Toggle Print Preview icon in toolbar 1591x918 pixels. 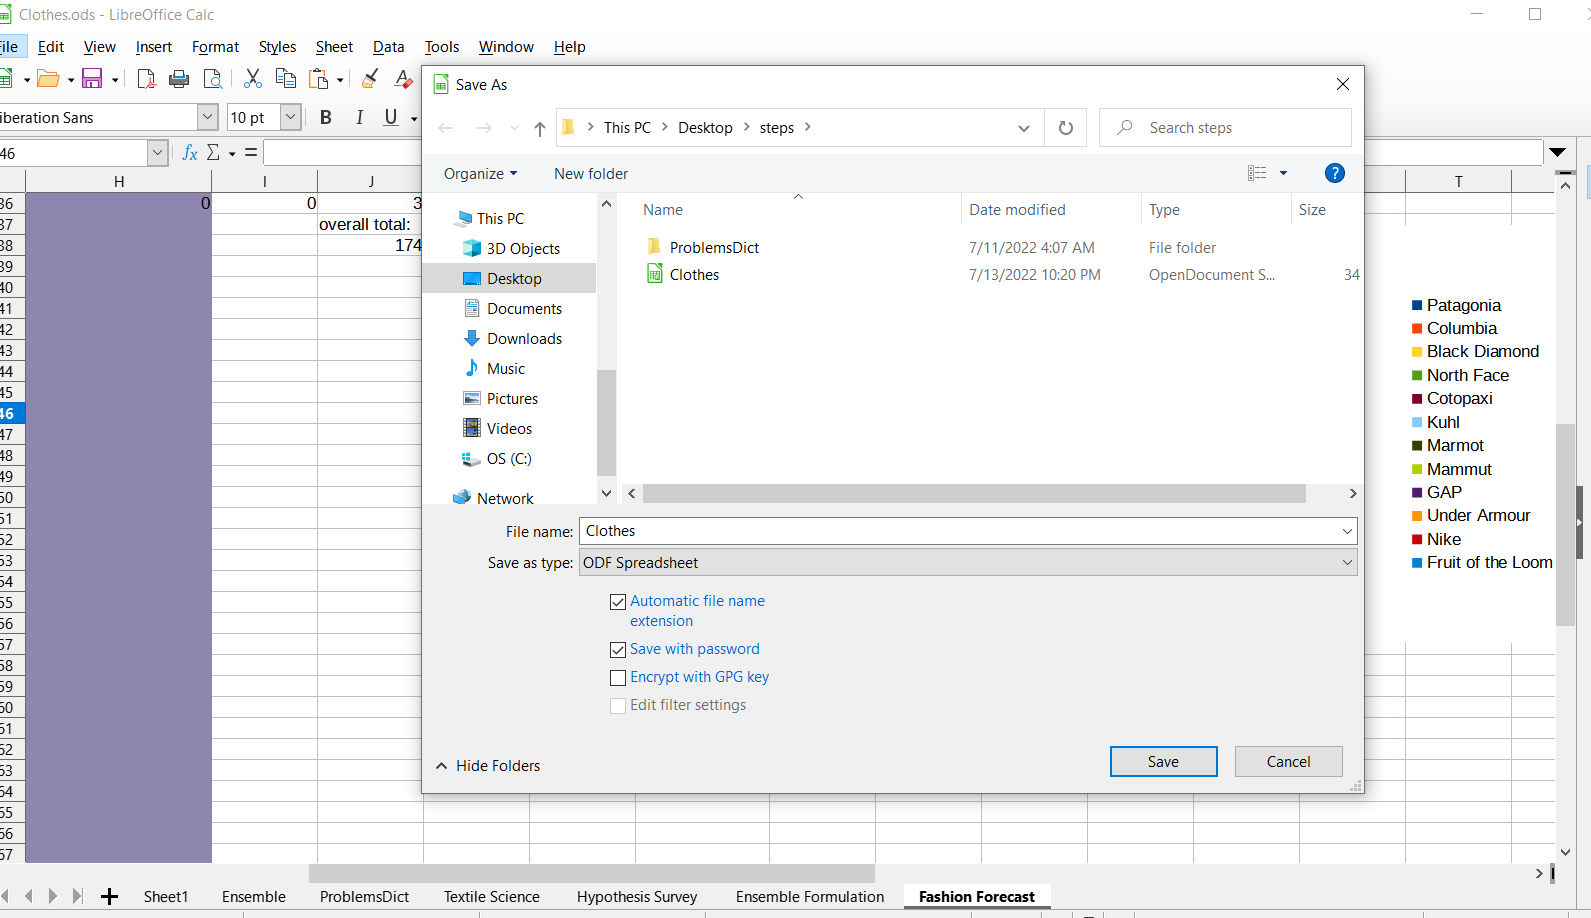click(213, 79)
